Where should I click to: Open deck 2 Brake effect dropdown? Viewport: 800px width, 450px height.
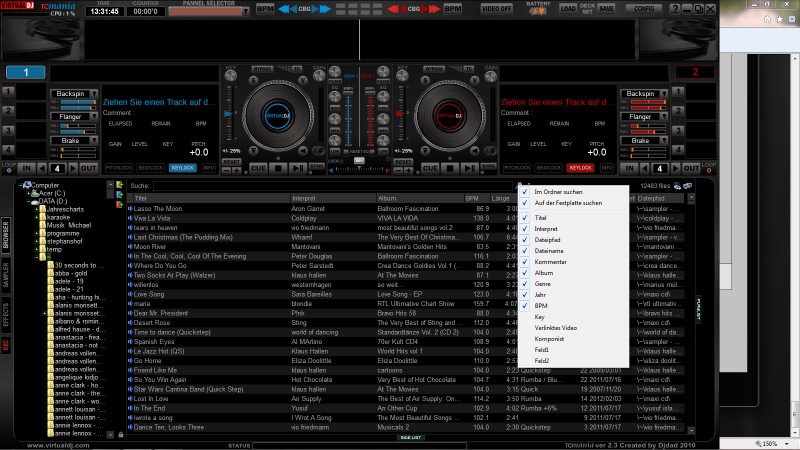pyautogui.click(x=664, y=140)
